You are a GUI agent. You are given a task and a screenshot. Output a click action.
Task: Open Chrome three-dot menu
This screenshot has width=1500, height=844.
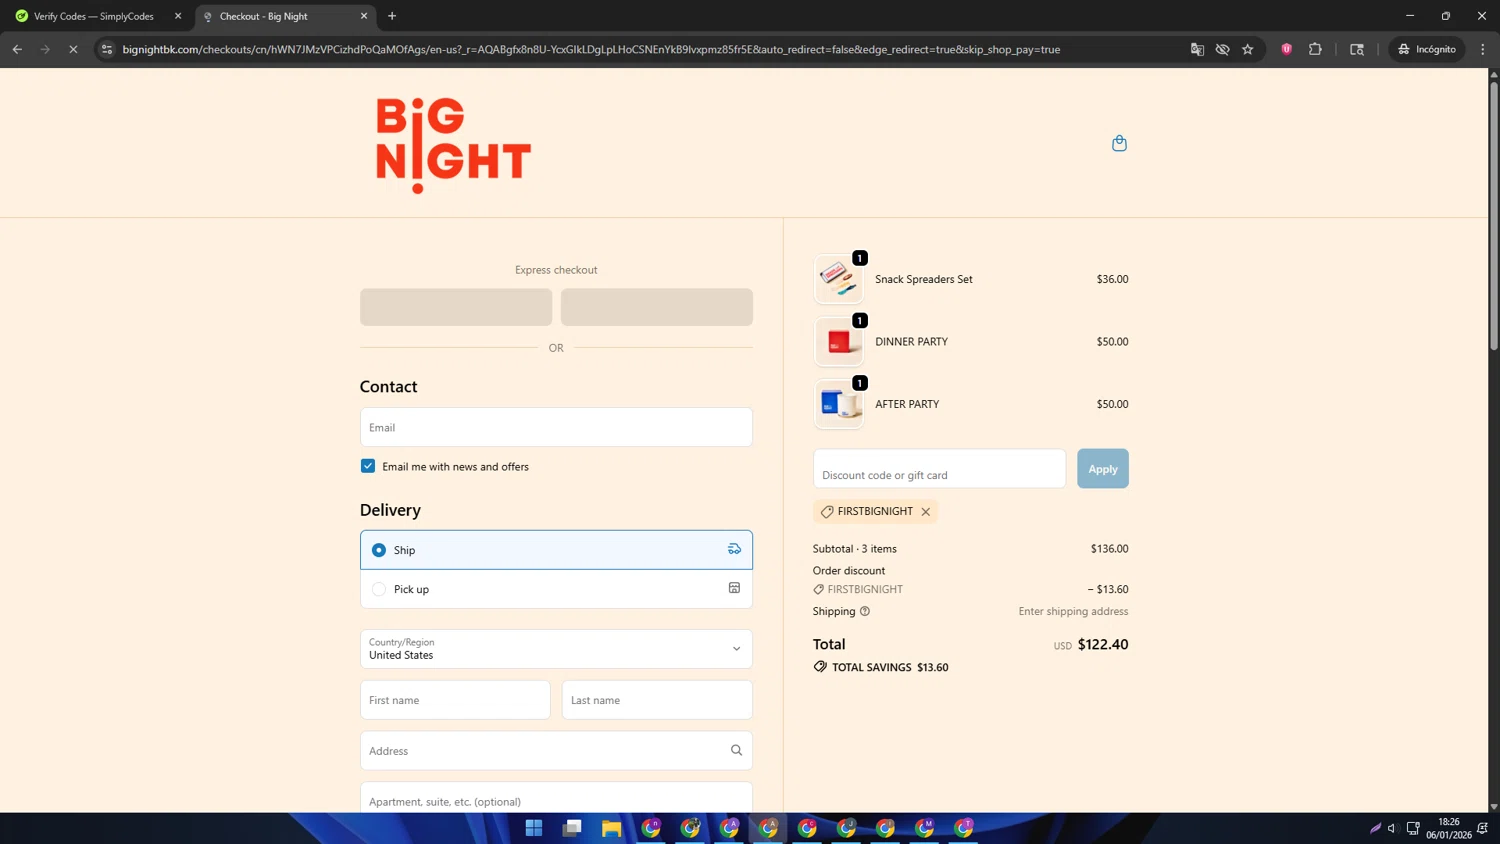click(x=1483, y=49)
